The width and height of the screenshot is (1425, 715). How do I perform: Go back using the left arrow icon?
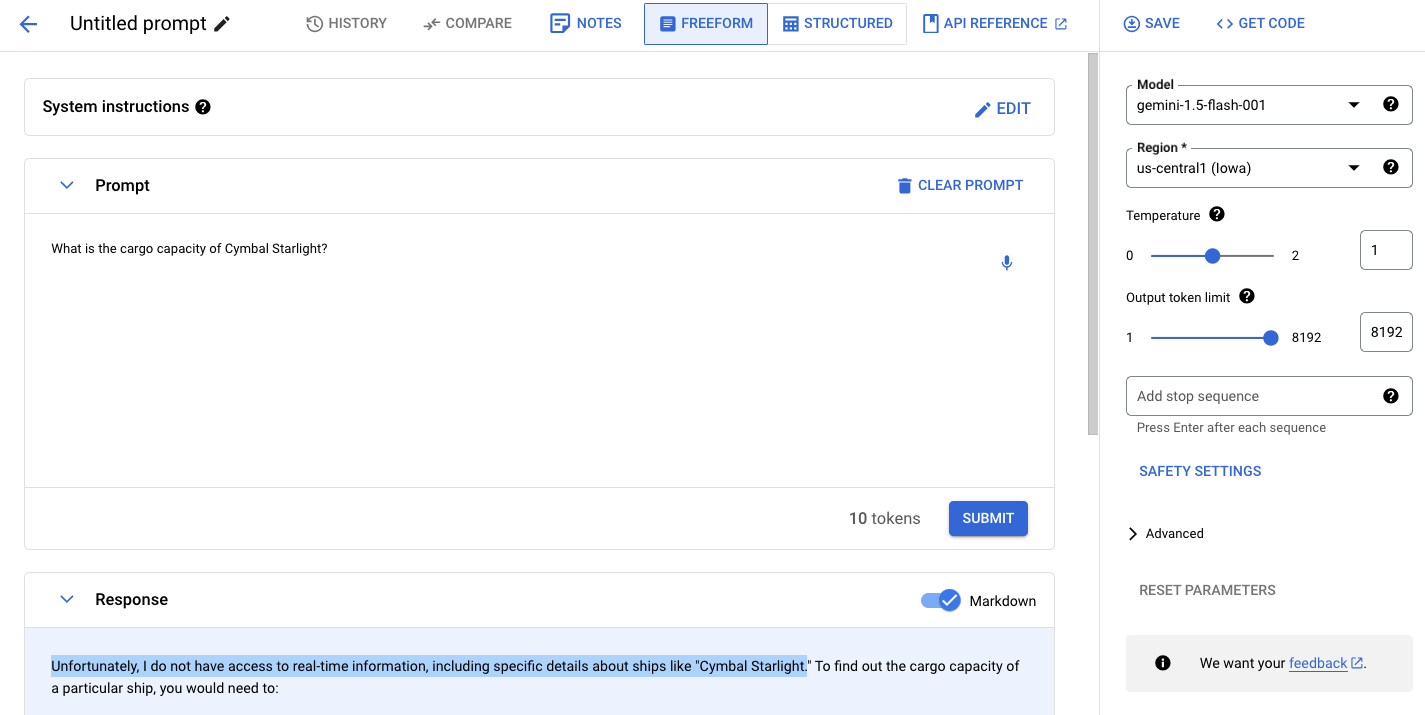[x=28, y=24]
